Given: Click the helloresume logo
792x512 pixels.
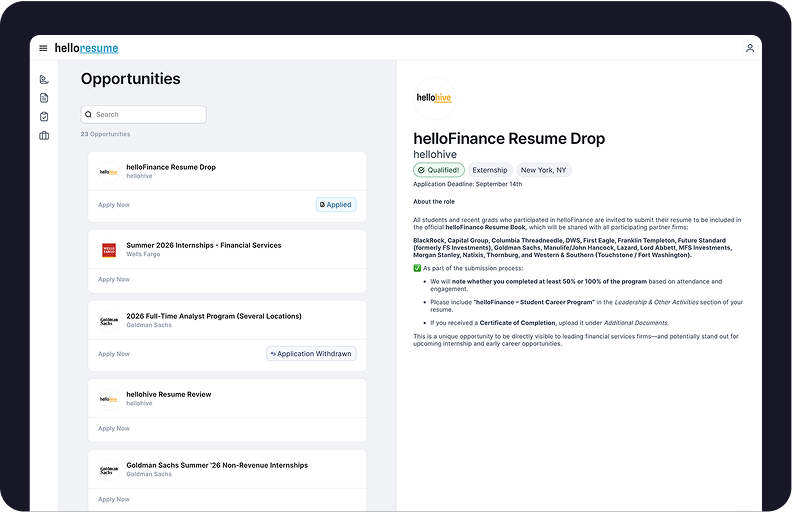Looking at the screenshot, I should pyautogui.click(x=86, y=48).
